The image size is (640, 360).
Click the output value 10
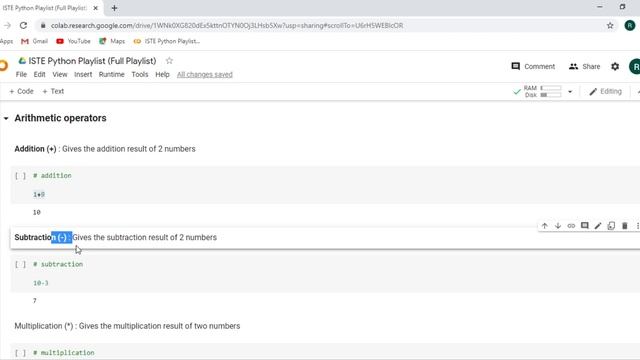click(37, 212)
